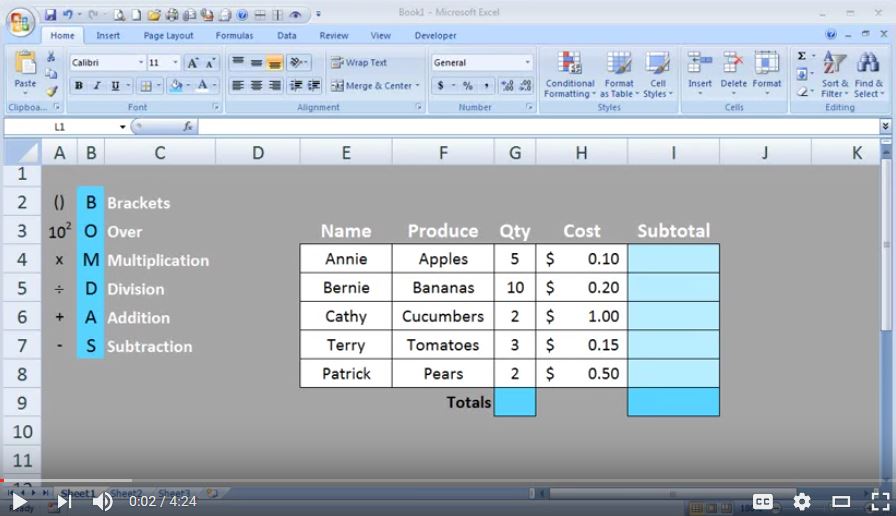Save the workbook from Quick Access Toolbar
Image resolution: width=896 pixels, height=516 pixels.
click(x=50, y=14)
